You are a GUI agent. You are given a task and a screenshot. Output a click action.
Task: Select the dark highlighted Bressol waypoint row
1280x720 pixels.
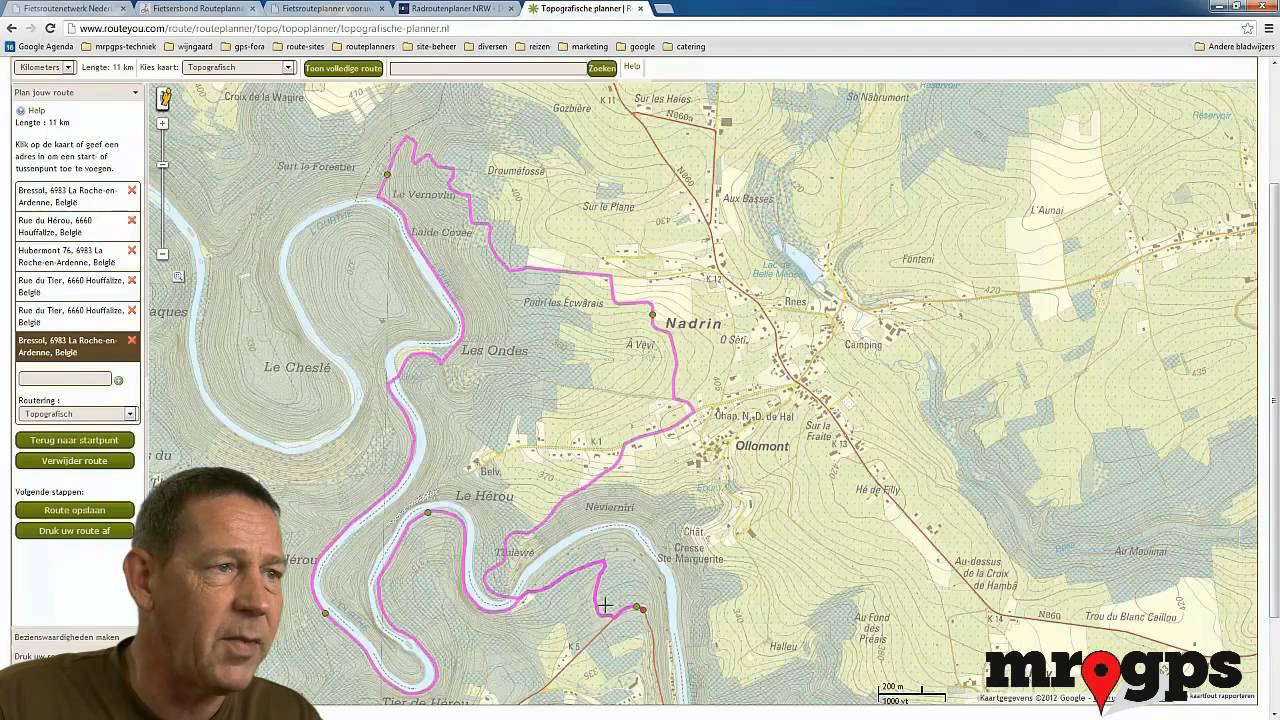[77, 346]
